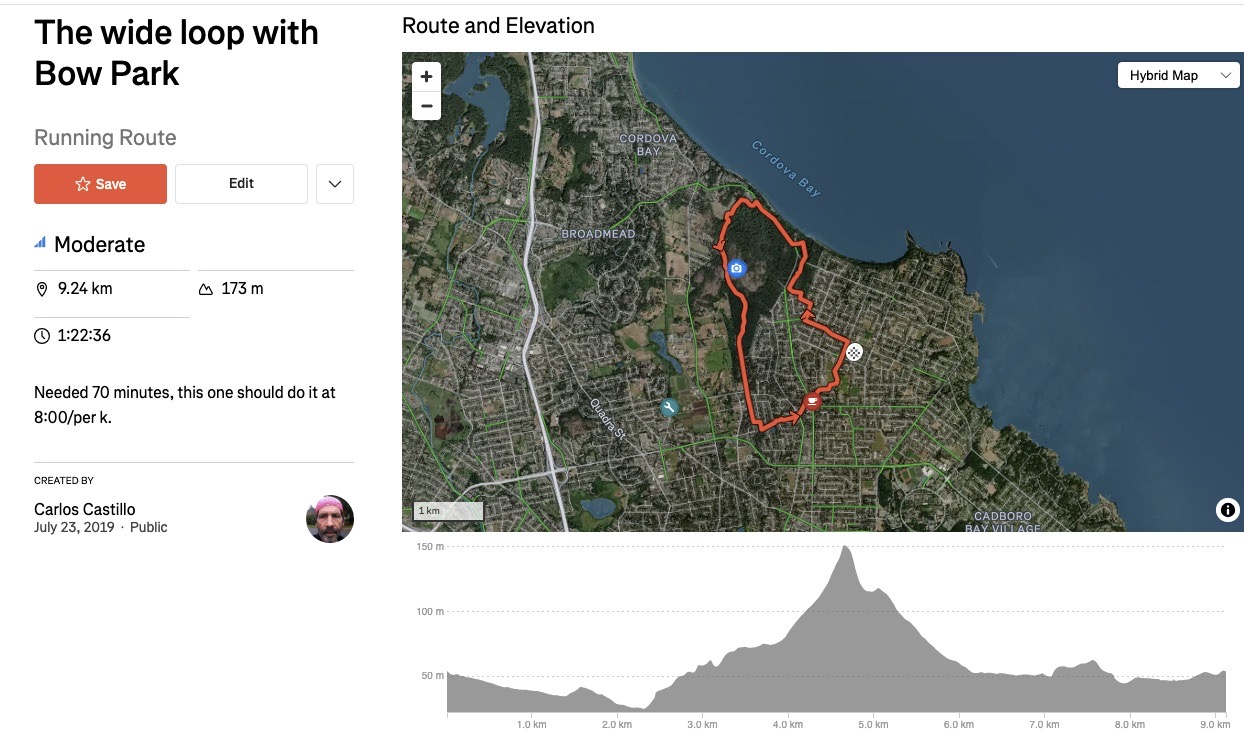Screen dimensions: 1244x739
Task: Open the map info attribution icon
Action: [1227, 510]
